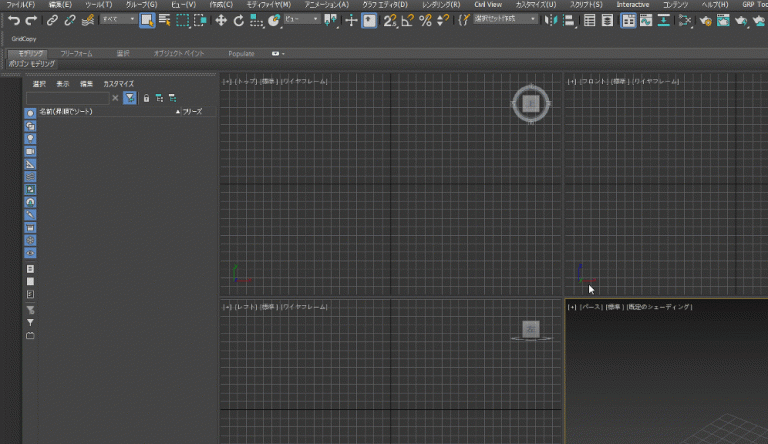Select the Move transform tool

click(x=221, y=20)
